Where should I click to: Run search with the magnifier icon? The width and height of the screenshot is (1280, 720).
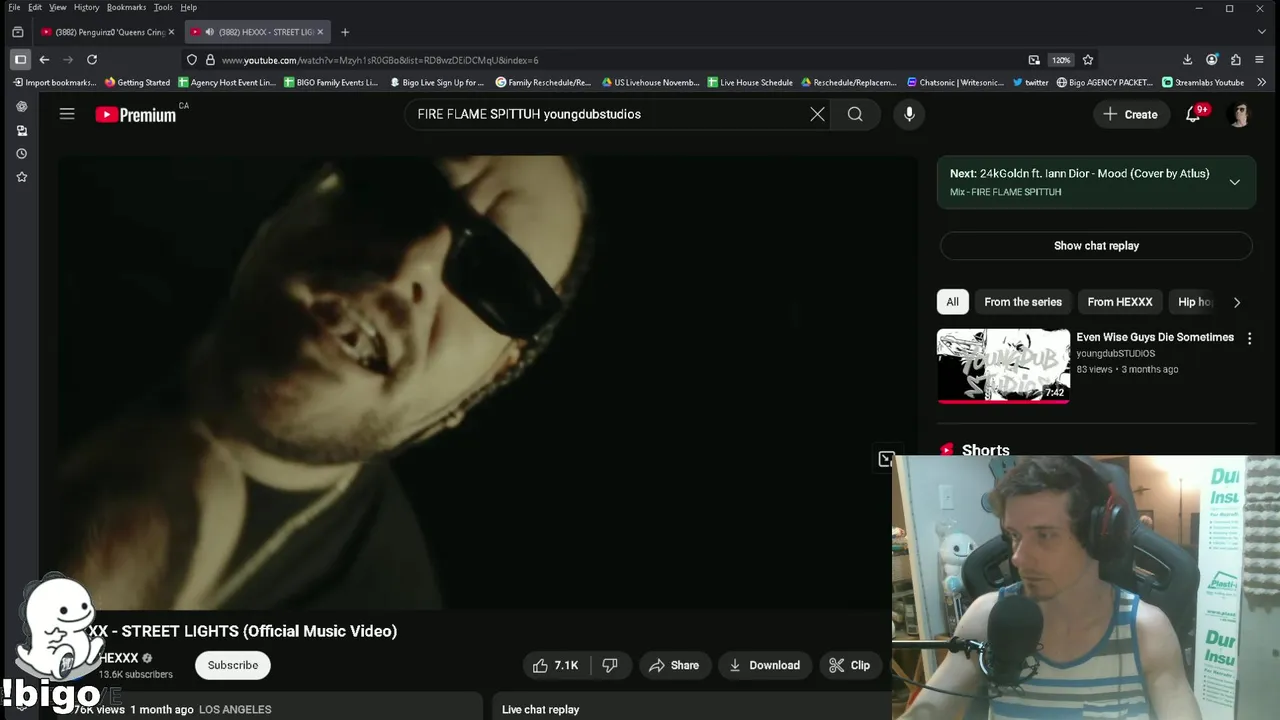click(x=855, y=114)
